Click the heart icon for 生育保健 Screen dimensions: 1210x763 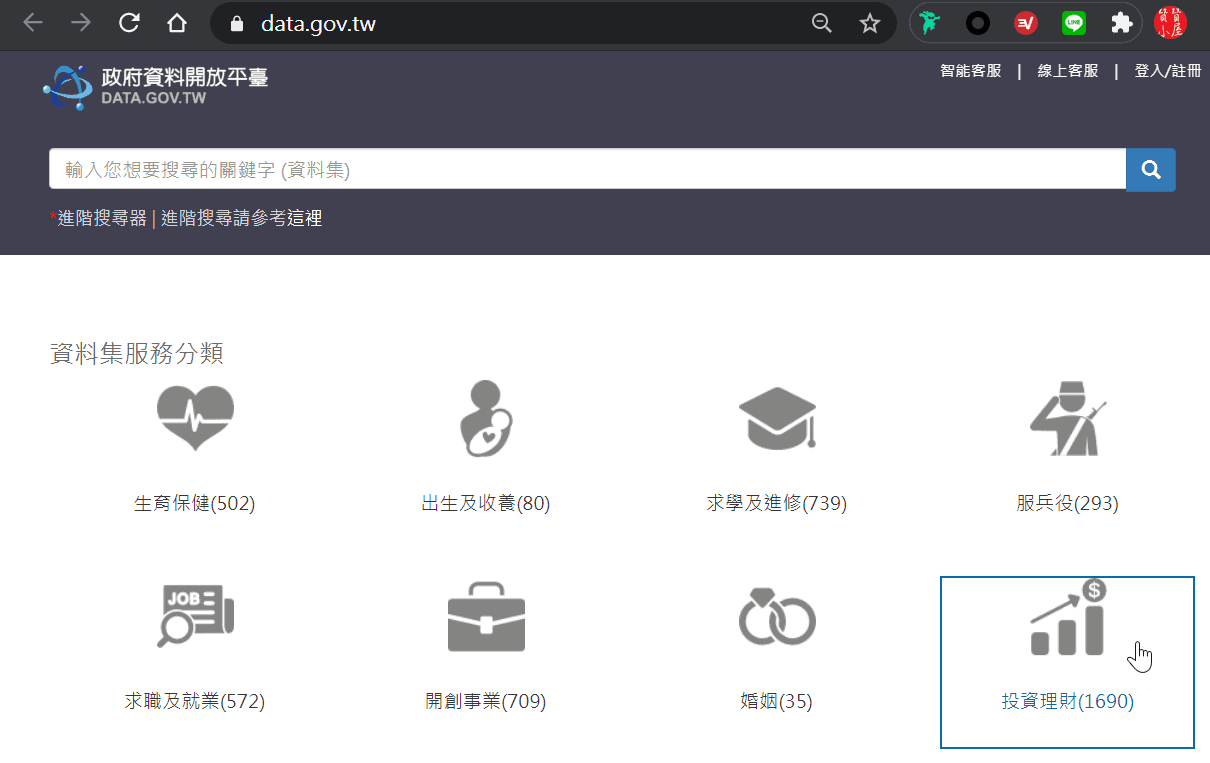tap(195, 418)
